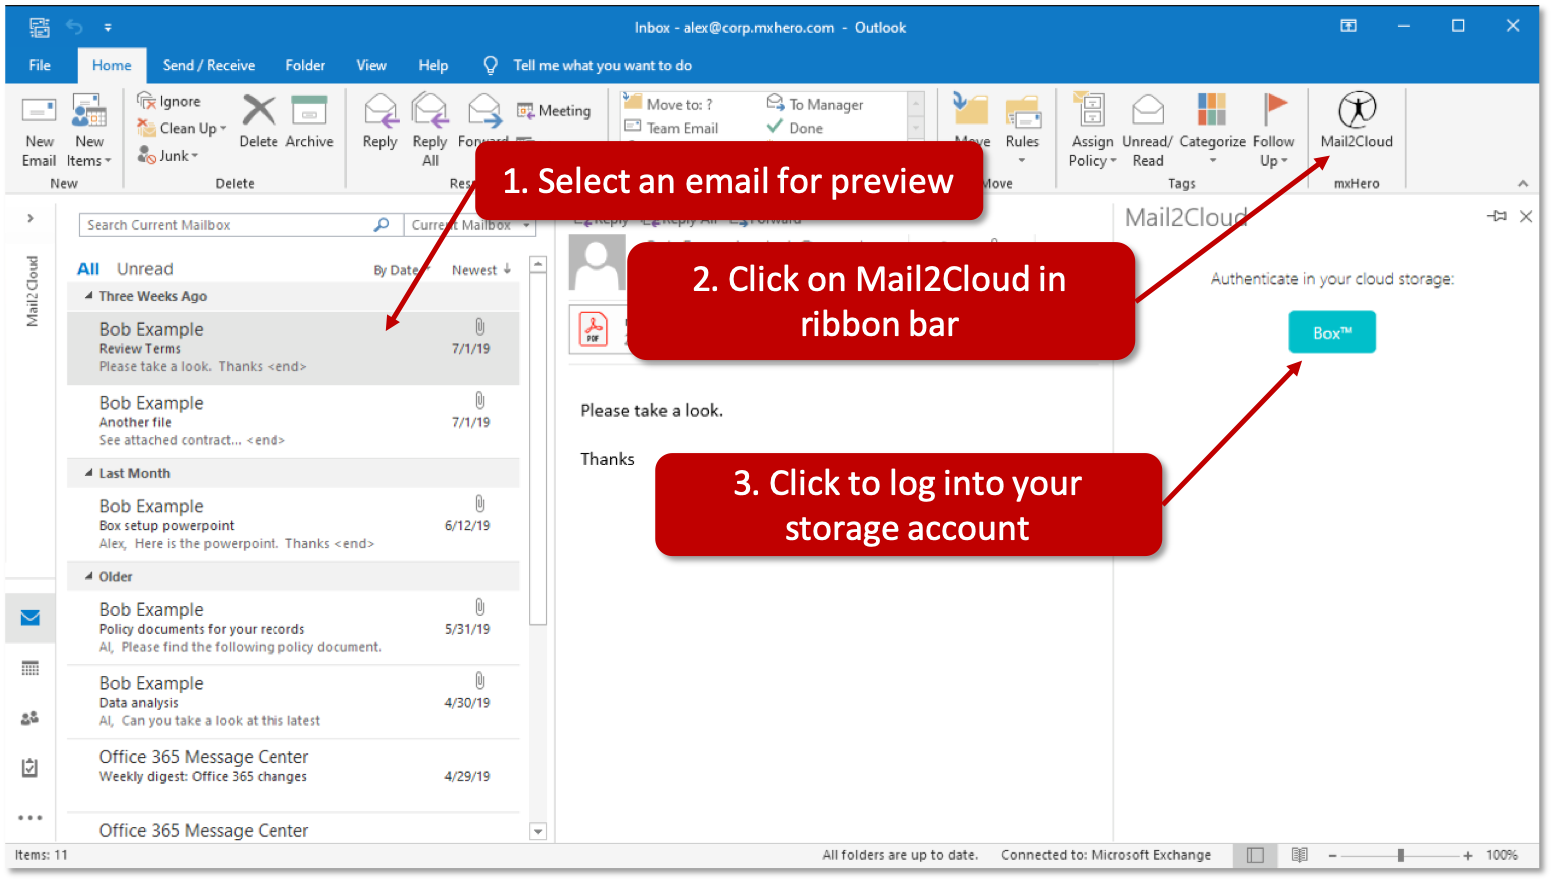
Task: Select the Review Terms email
Action: [x=293, y=348]
